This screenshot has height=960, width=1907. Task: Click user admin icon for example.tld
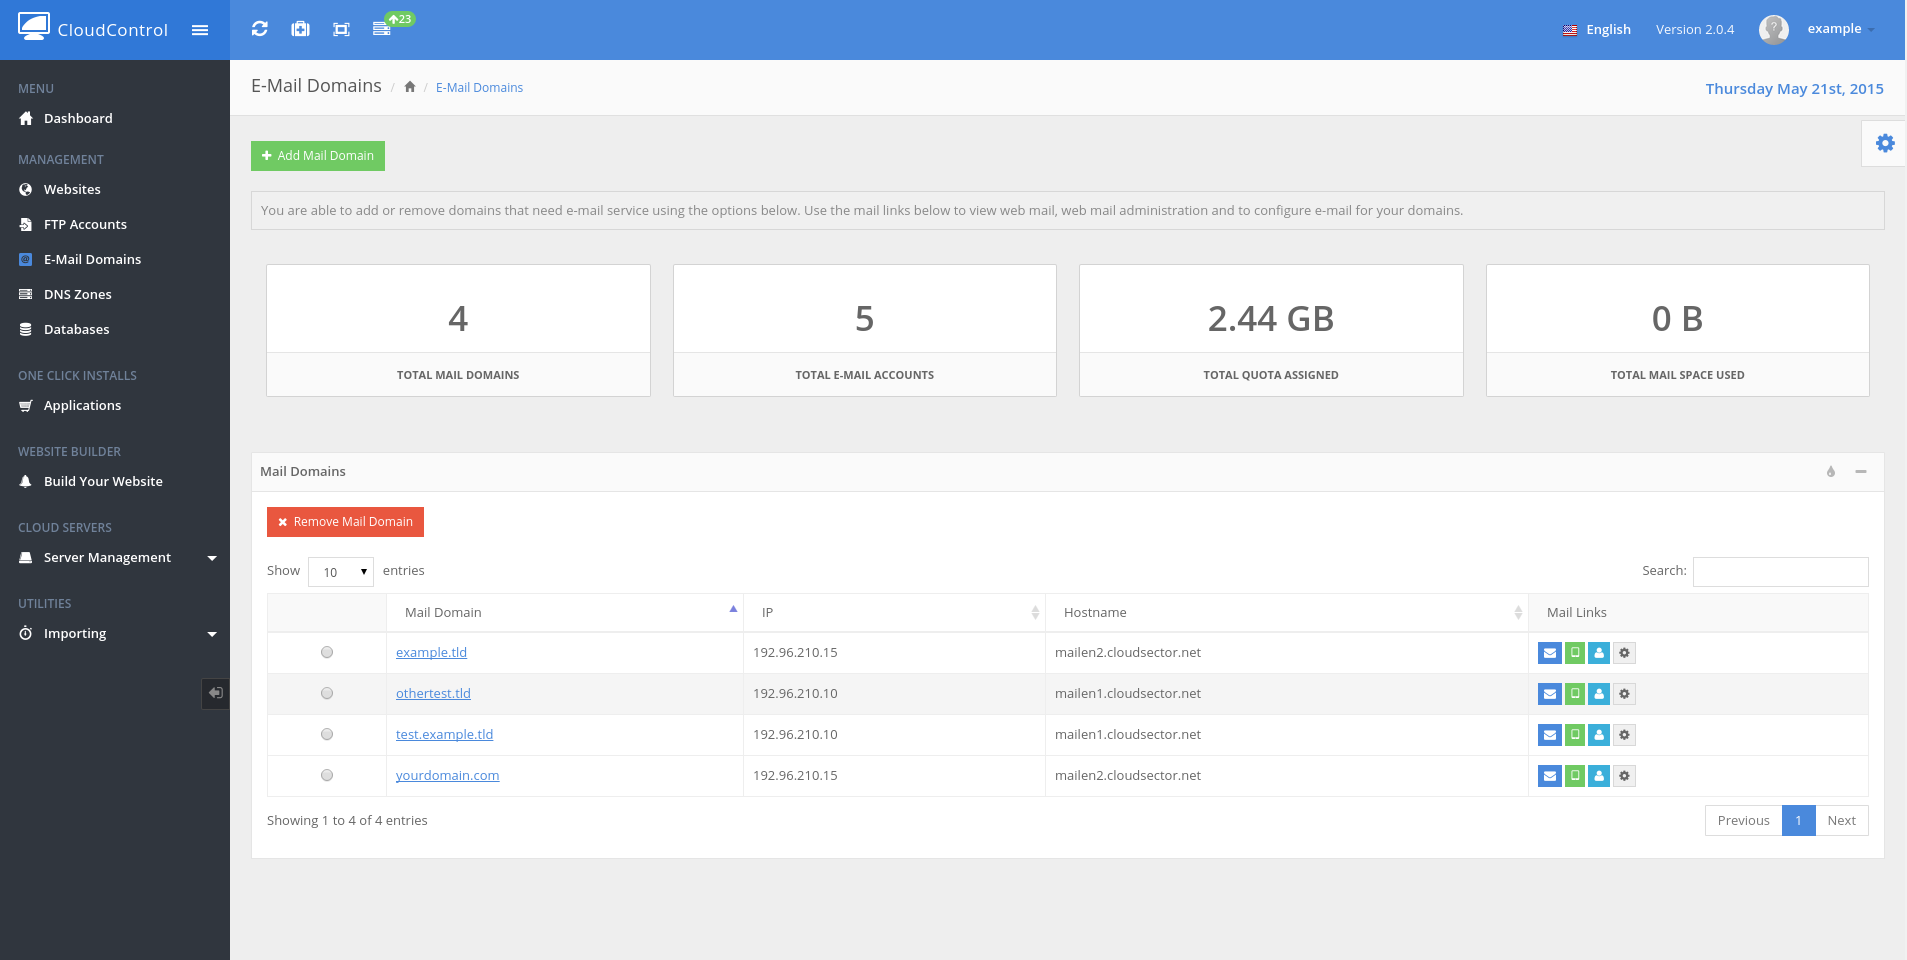point(1599,653)
